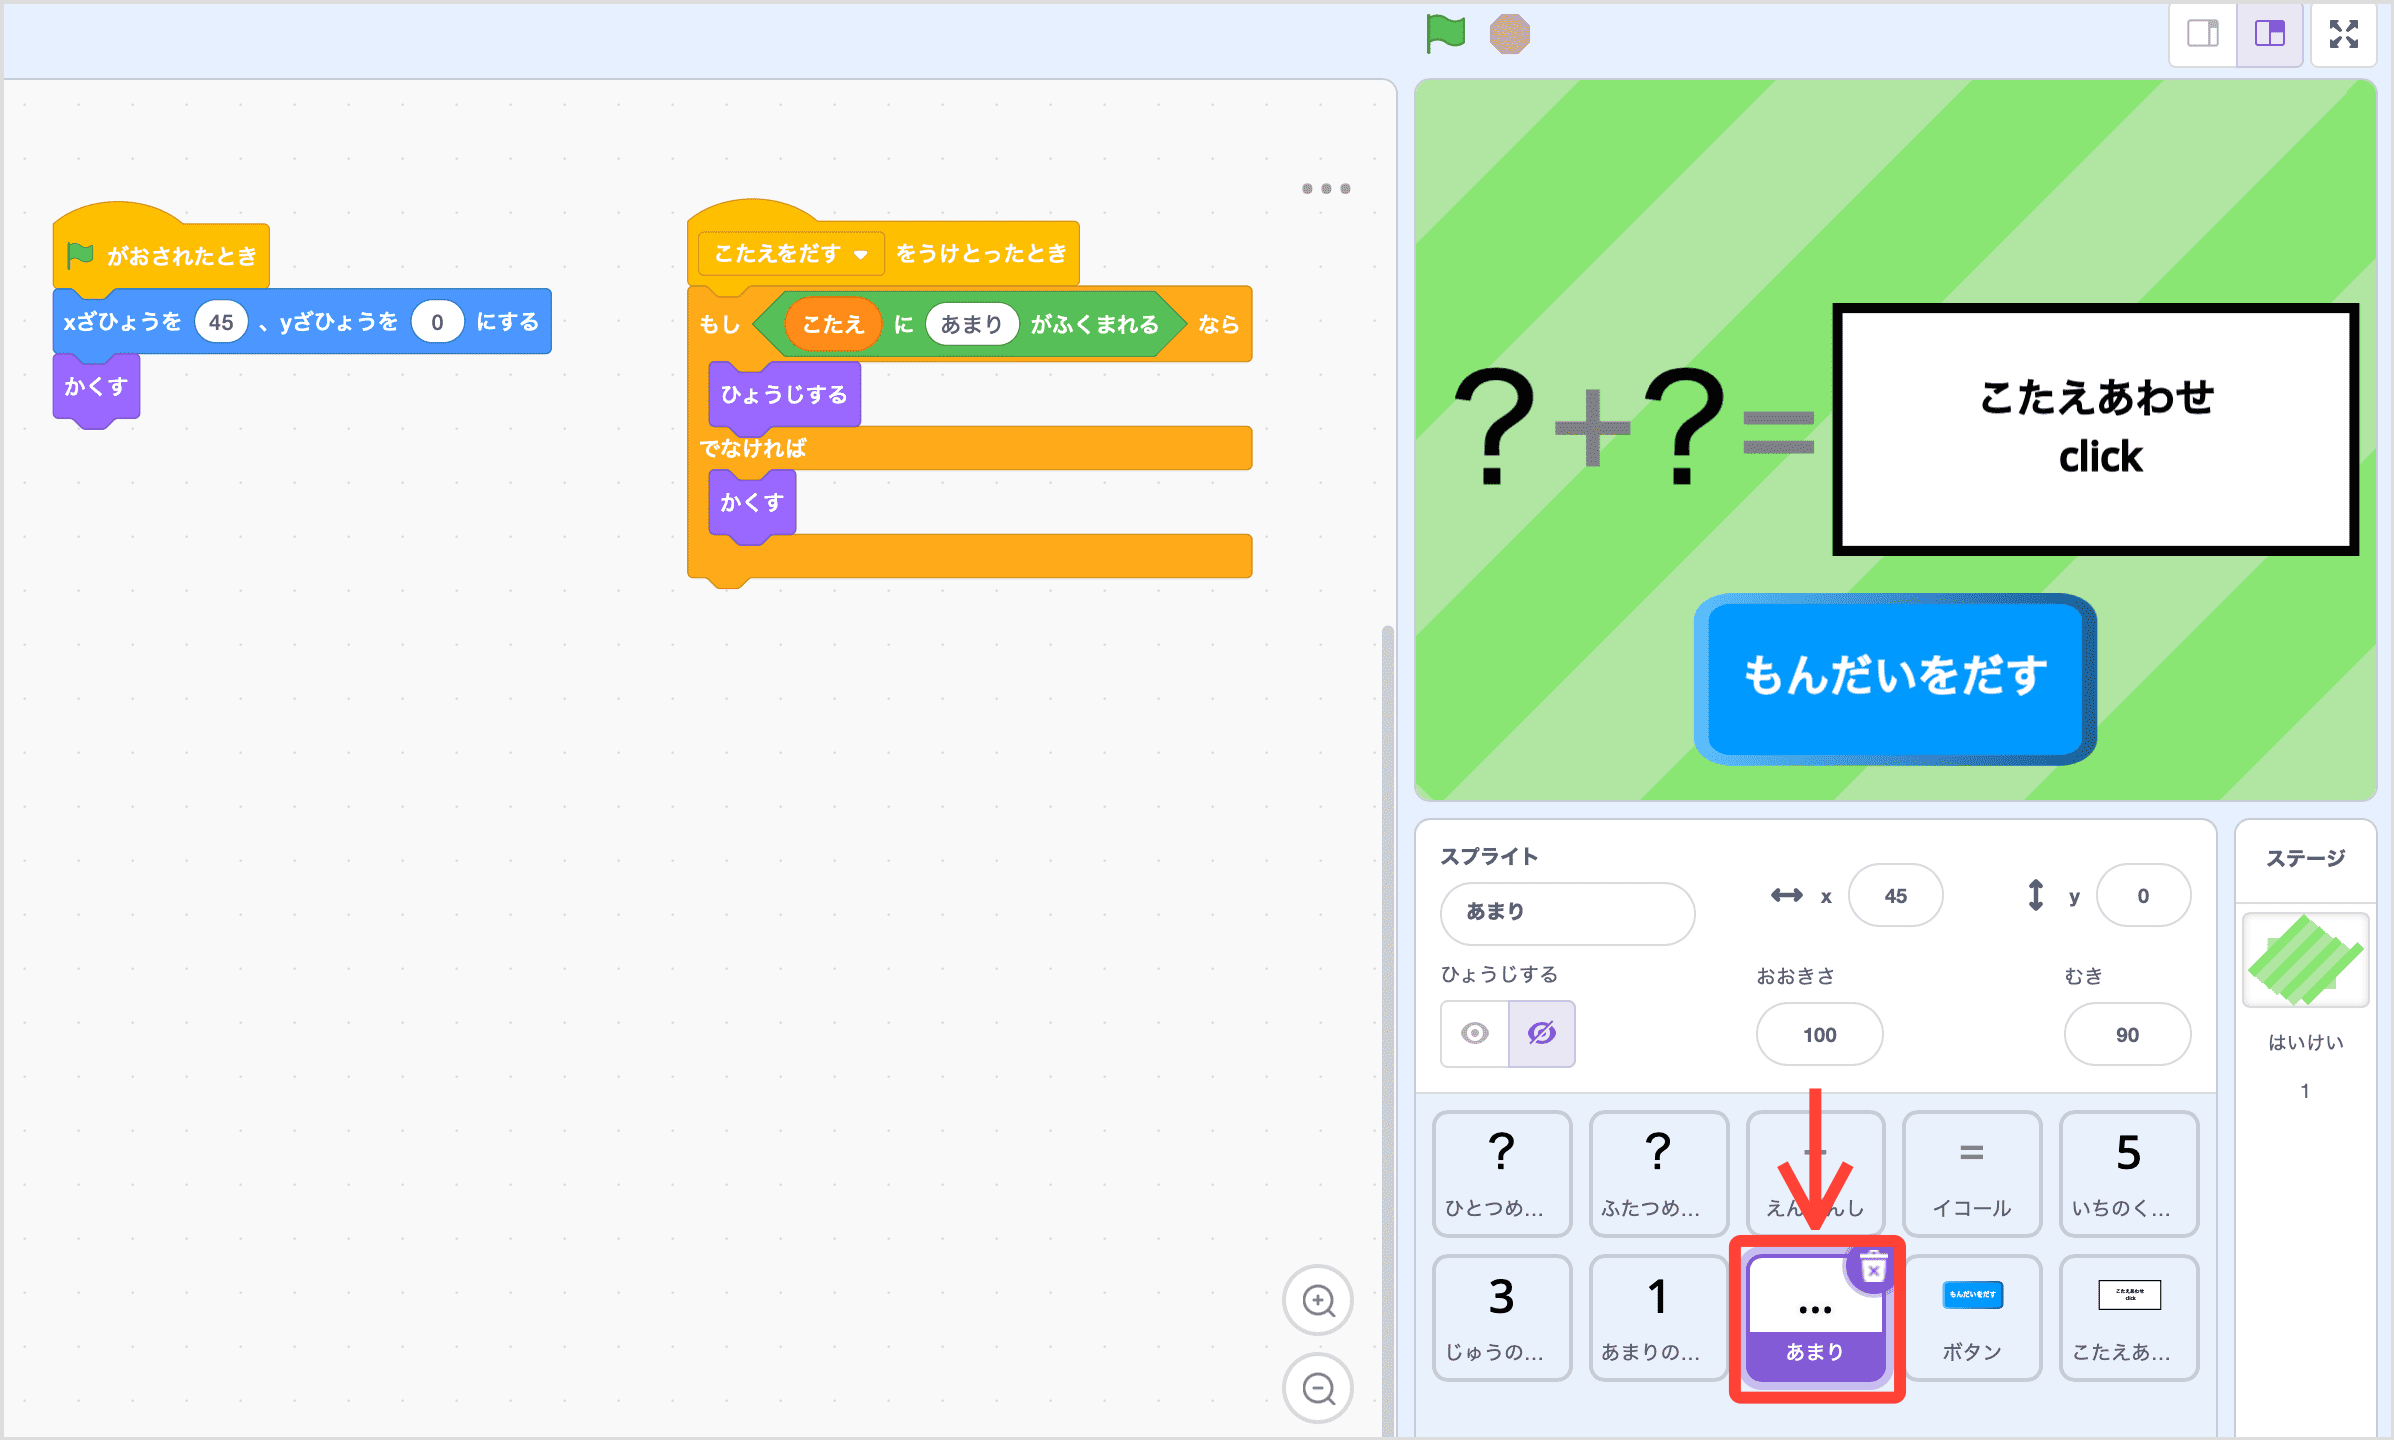Change the x coordinate value 45
Image resolution: width=2394 pixels, height=1440 pixels.
pyautogui.click(x=1894, y=895)
